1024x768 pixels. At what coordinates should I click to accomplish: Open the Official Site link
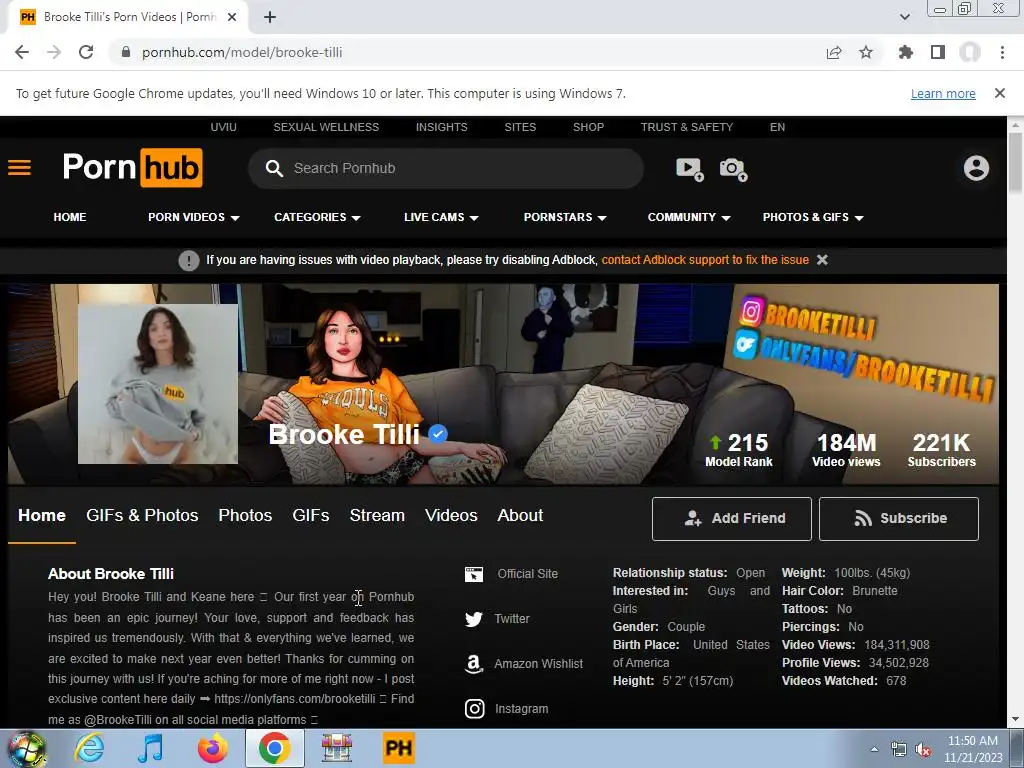[528, 574]
